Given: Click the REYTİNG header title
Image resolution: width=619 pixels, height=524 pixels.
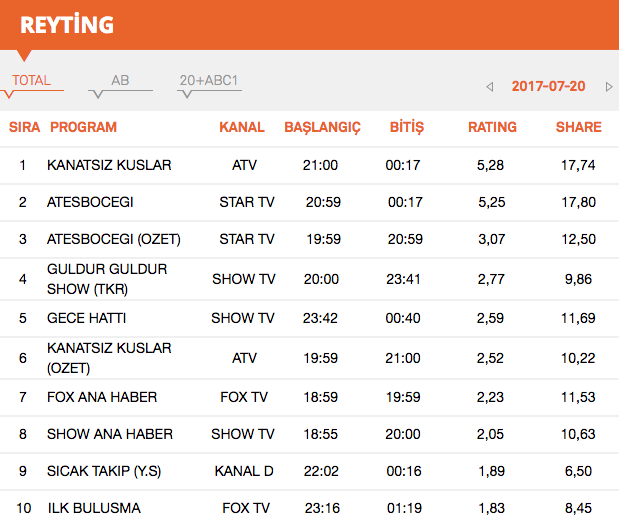Looking at the screenshot, I should point(67,24).
